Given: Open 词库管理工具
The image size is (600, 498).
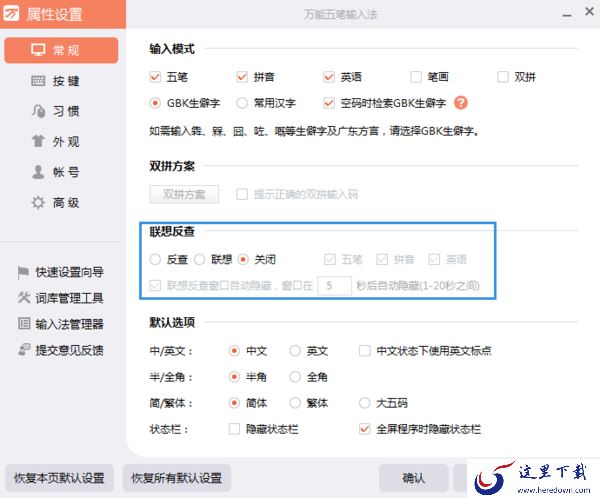Looking at the screenshot, I should click(x=60, y=298).
